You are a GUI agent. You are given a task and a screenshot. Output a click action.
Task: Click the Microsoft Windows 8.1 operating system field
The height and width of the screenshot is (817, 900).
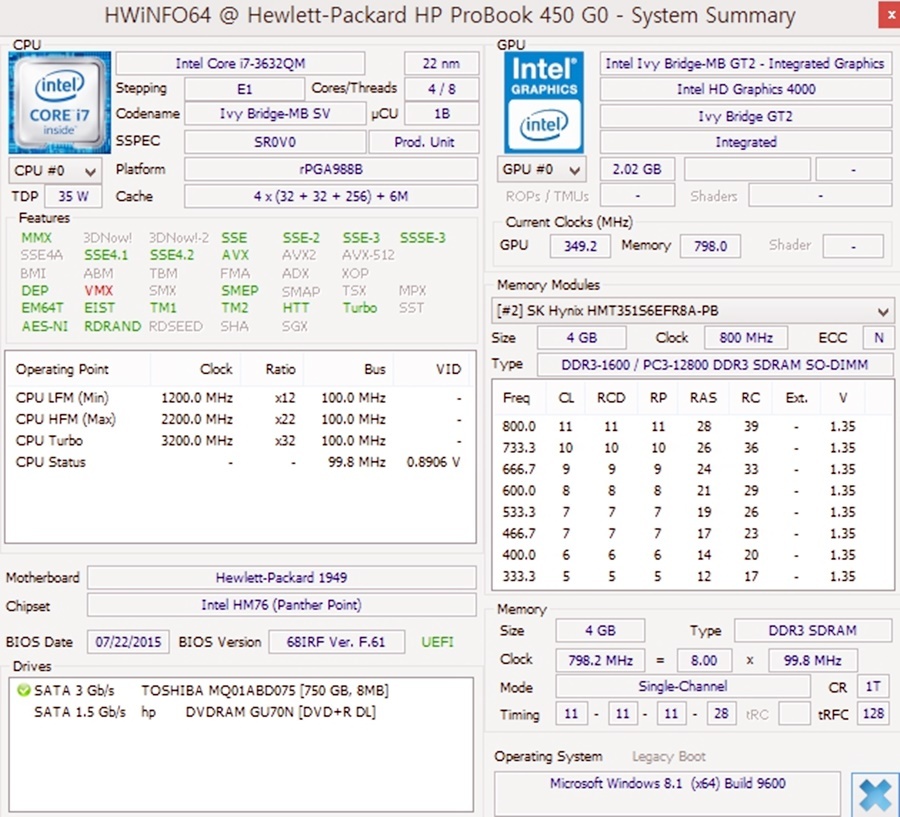[x=667, y=784]
